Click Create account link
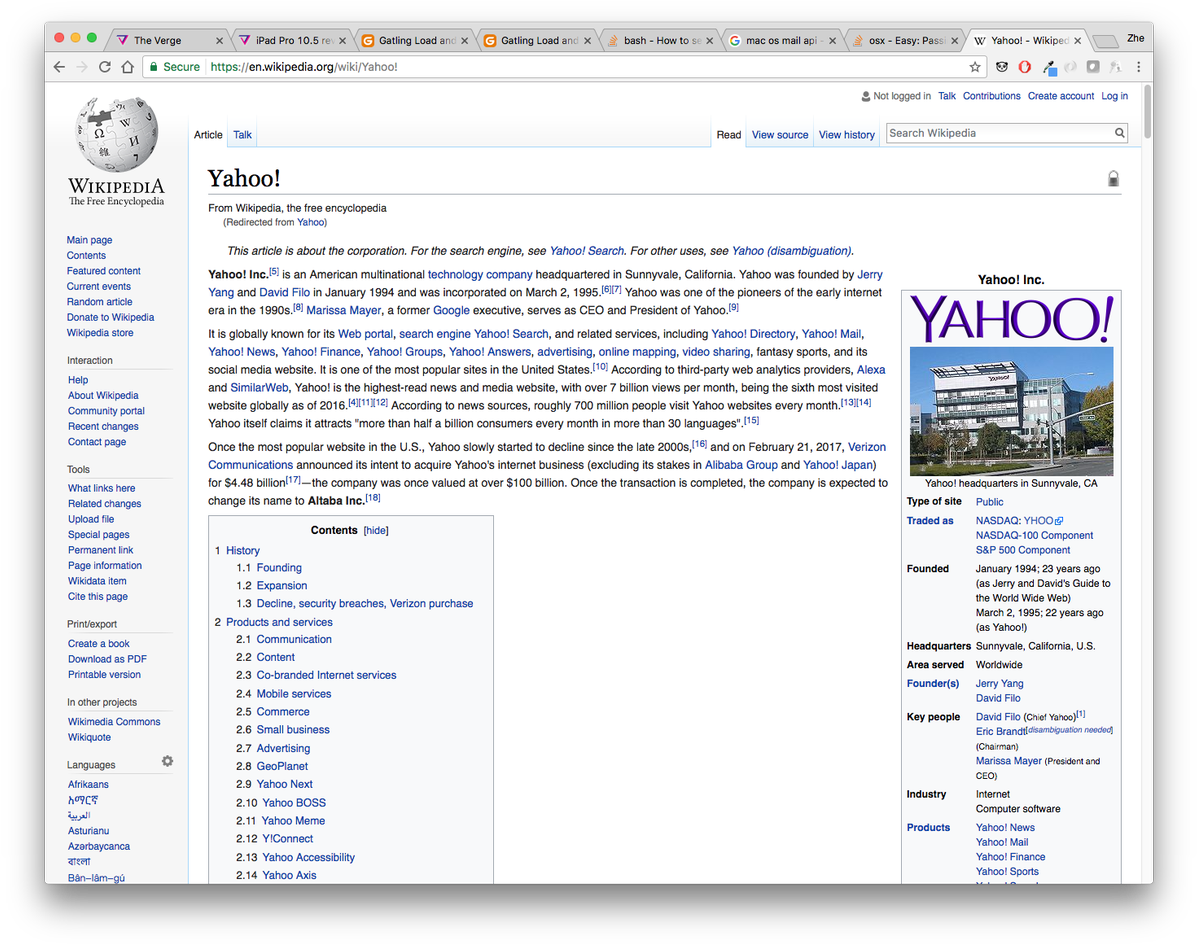This screenshot has height=944, width=1197. tap(1060, 96)
